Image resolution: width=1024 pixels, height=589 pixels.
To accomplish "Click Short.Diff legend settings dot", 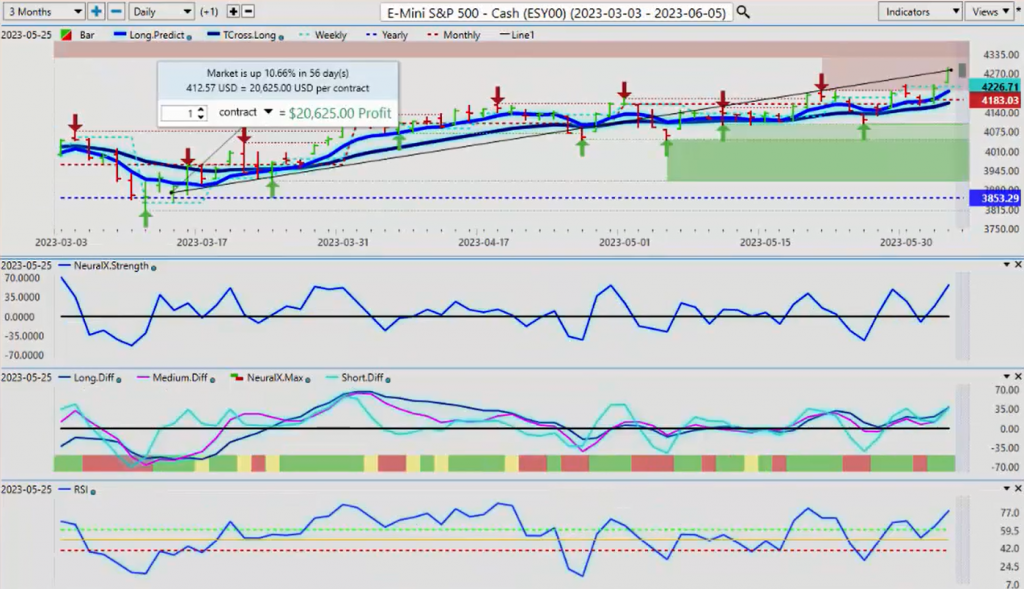I will [x=388, y=379].
